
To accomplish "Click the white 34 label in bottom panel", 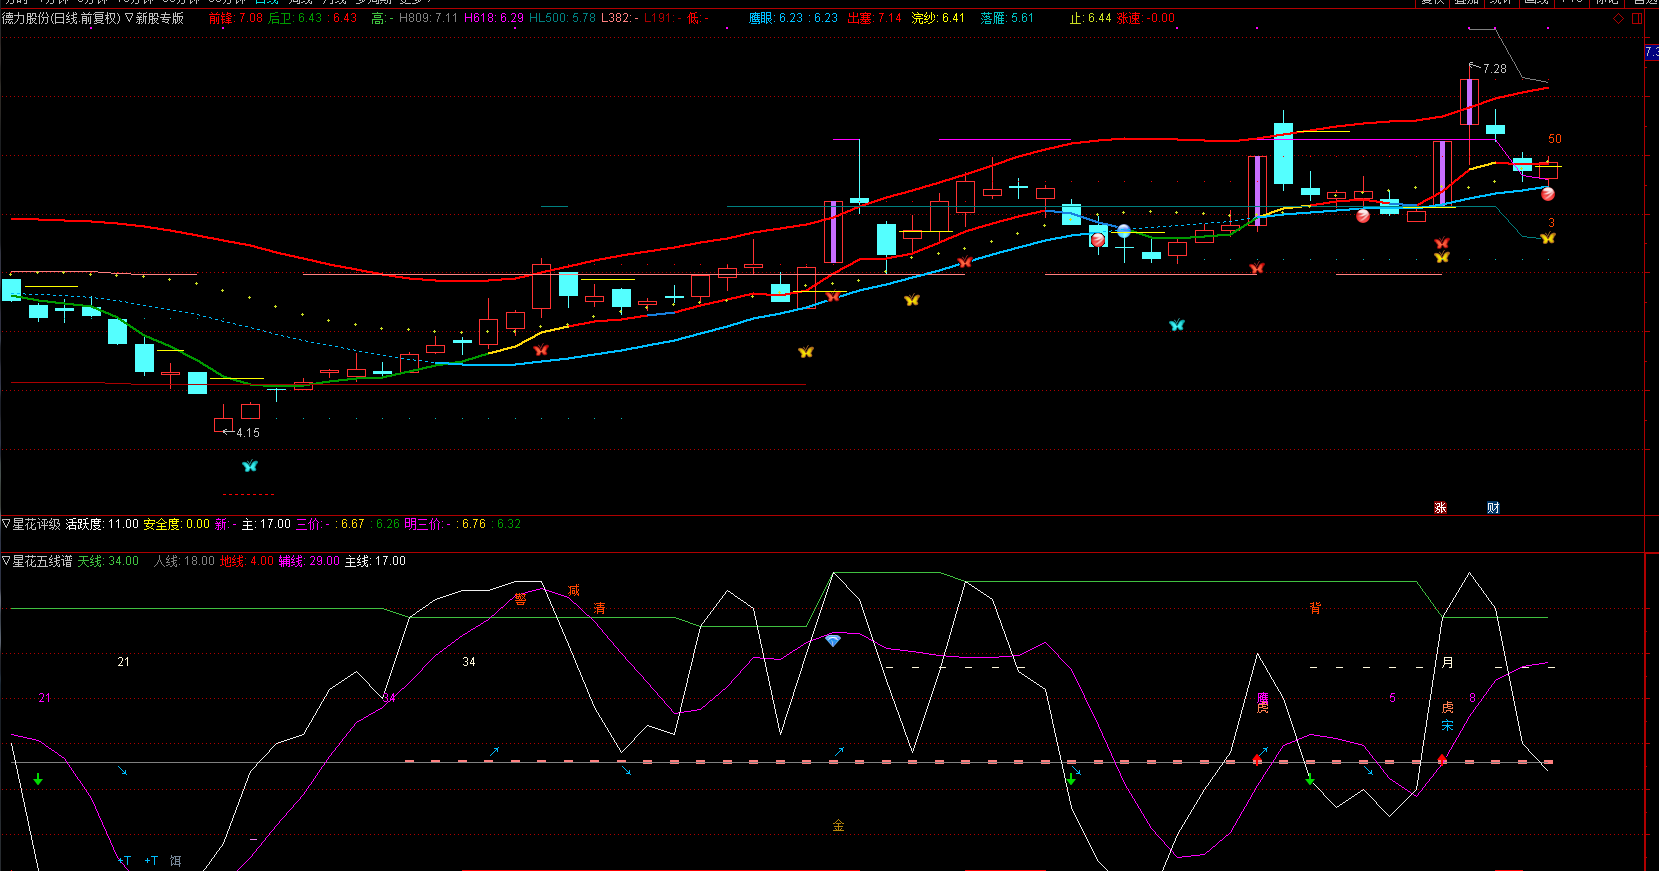I will pyautogui.click(x=469, y=662).
